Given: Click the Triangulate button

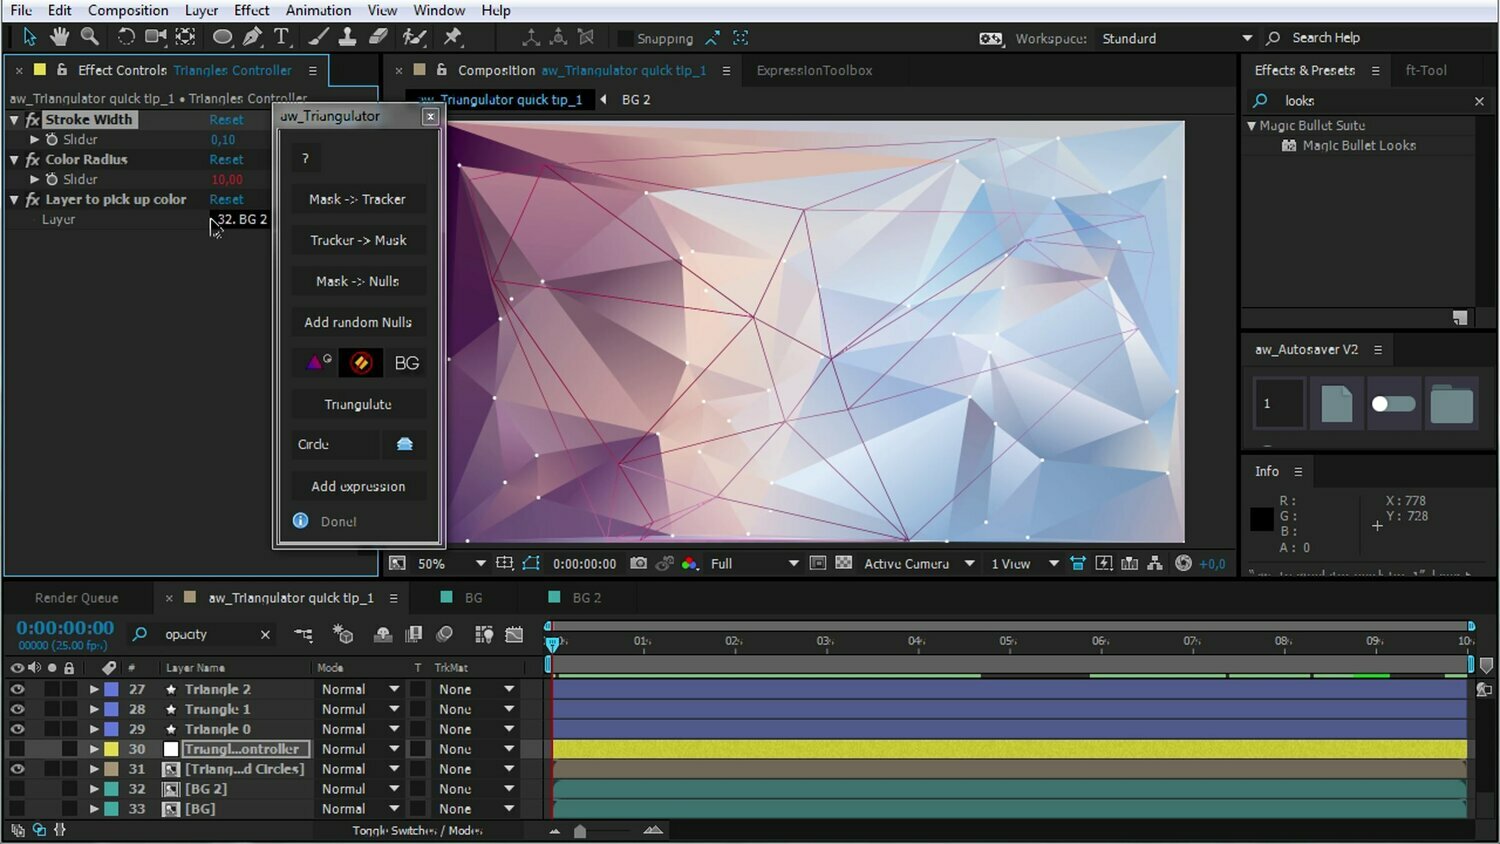Looking at the screenshot, I should click(x=358, y=404).
